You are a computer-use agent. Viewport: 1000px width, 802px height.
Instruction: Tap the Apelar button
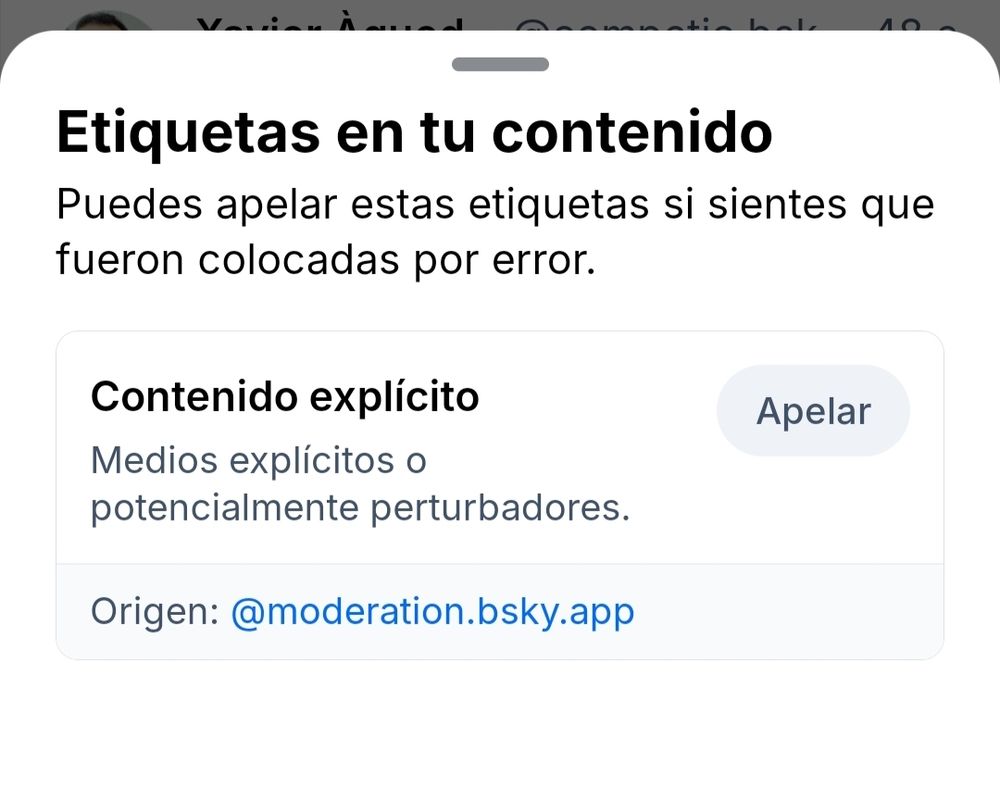pyautogui.click(x=813, y=411)
